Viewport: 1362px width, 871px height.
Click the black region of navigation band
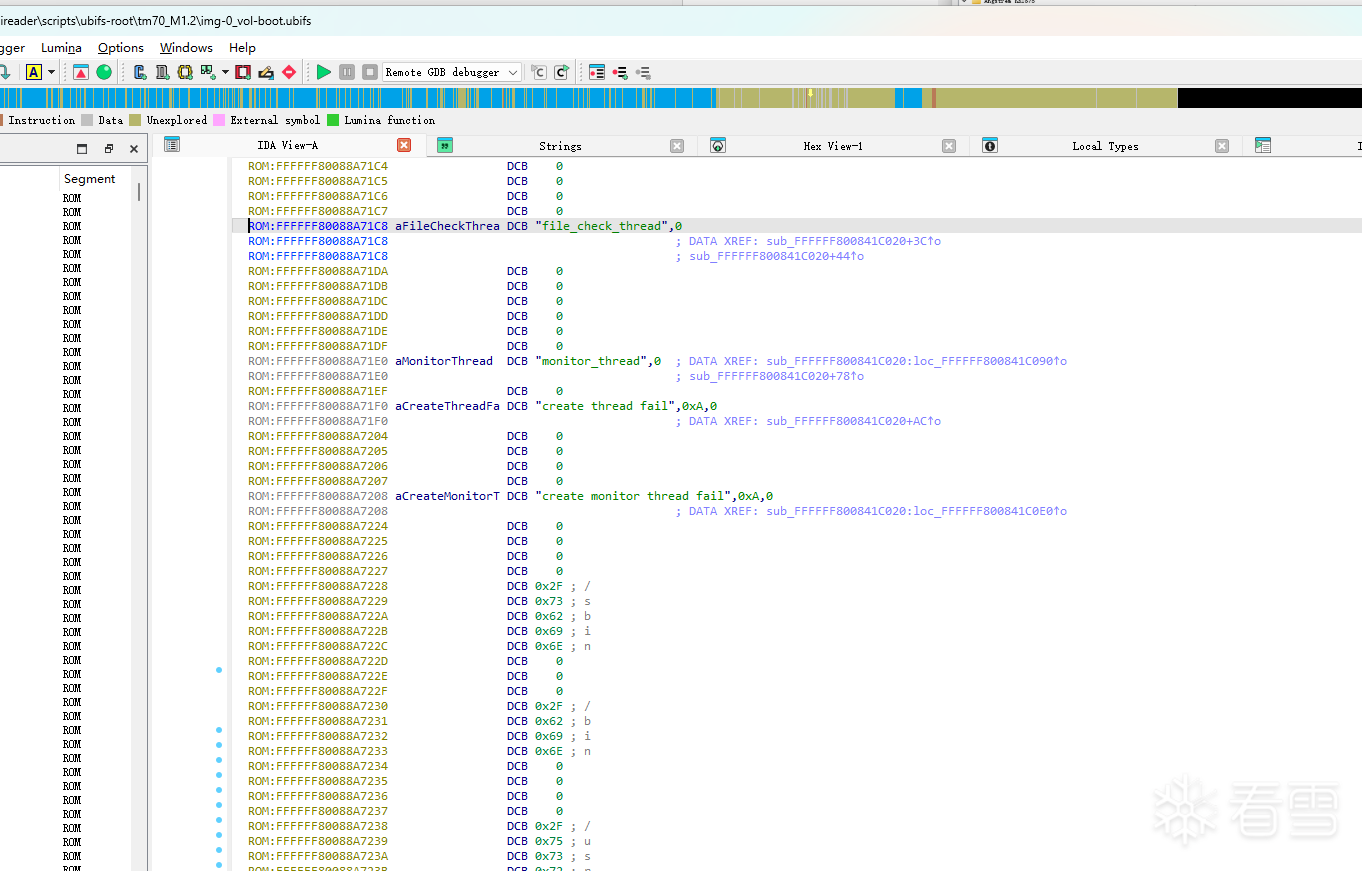coord(1268,98)
